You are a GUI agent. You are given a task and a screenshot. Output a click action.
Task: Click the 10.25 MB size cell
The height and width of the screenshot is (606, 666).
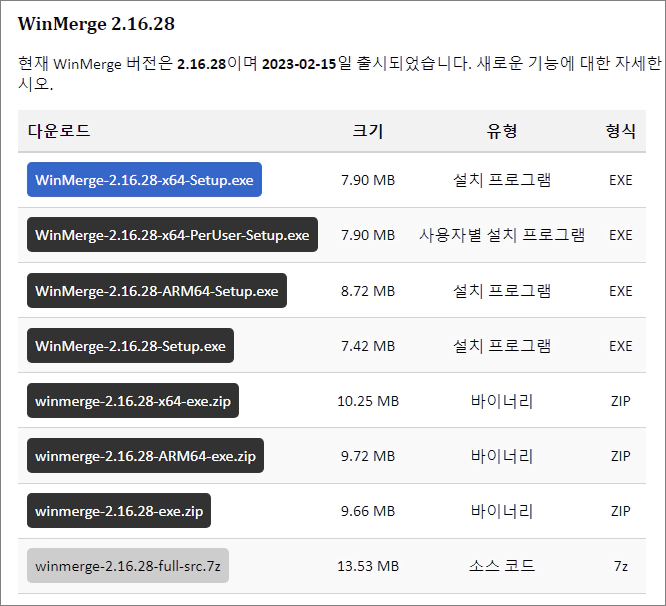(368, 401)
